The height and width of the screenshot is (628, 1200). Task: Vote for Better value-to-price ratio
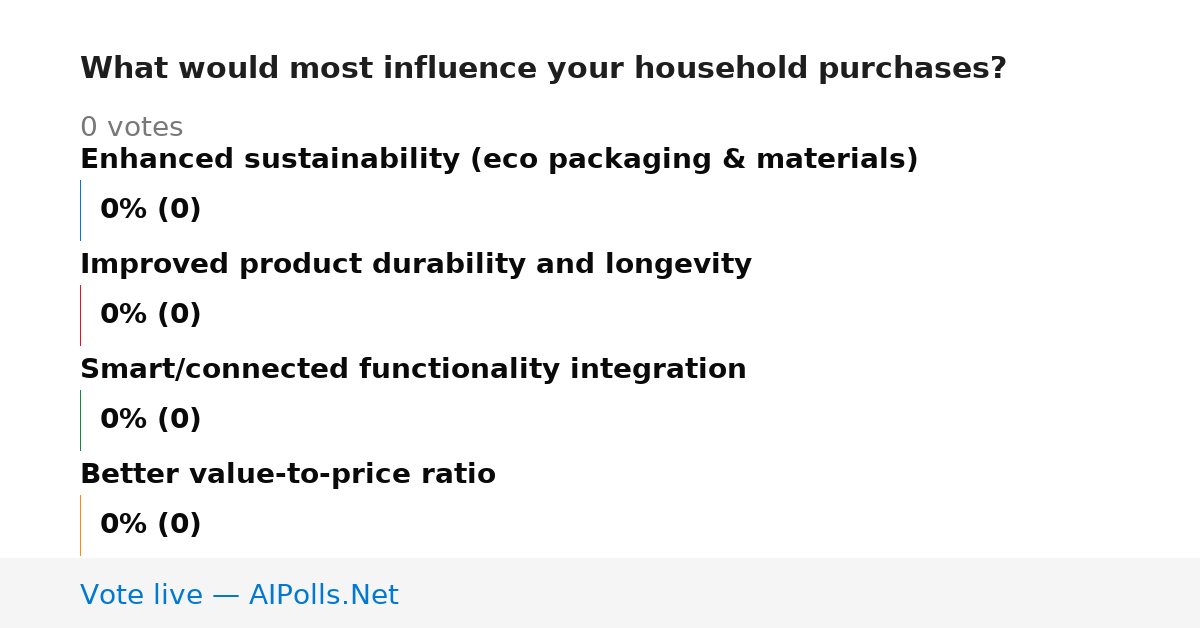point(288,475)
